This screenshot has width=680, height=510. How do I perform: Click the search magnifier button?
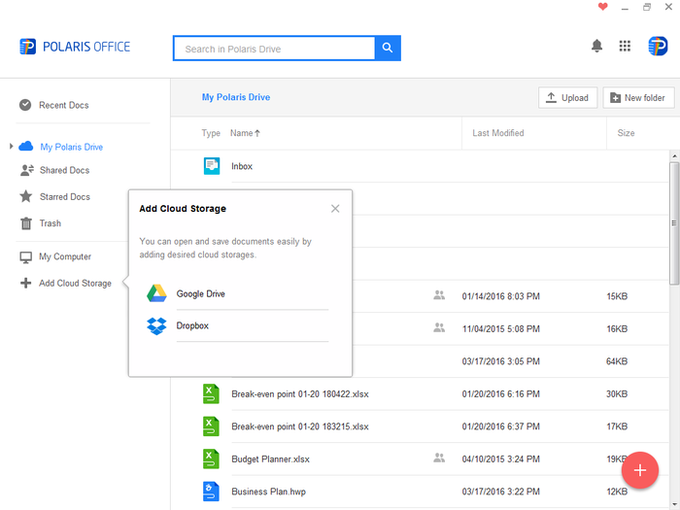click(x=388, y=48)
